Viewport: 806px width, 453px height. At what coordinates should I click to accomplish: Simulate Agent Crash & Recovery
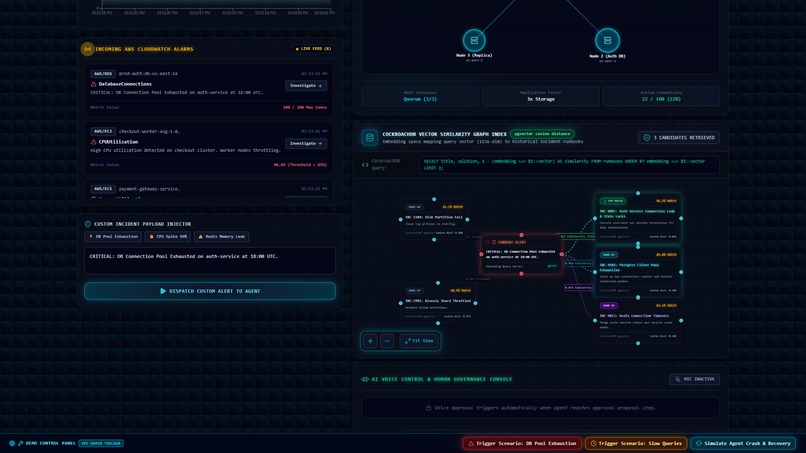point(743,443)
